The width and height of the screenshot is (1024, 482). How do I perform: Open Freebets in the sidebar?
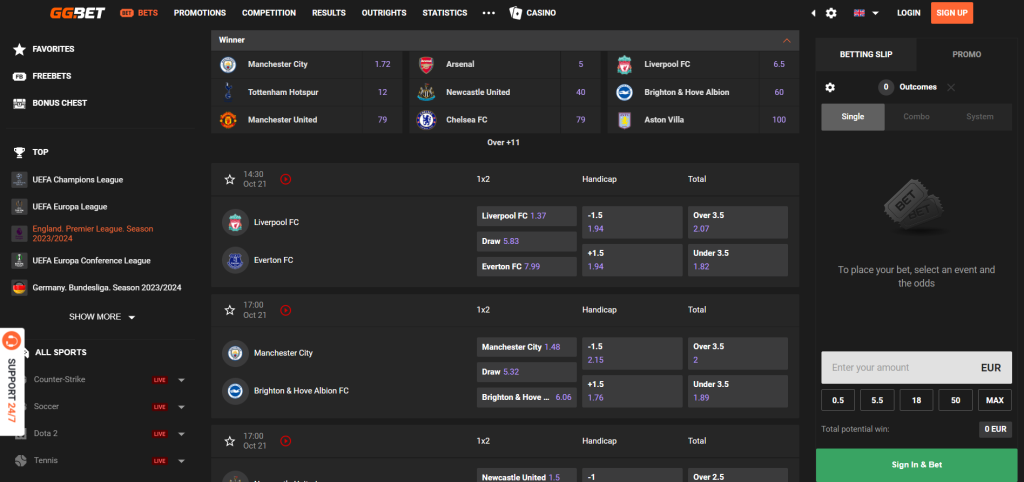point(42,76)
